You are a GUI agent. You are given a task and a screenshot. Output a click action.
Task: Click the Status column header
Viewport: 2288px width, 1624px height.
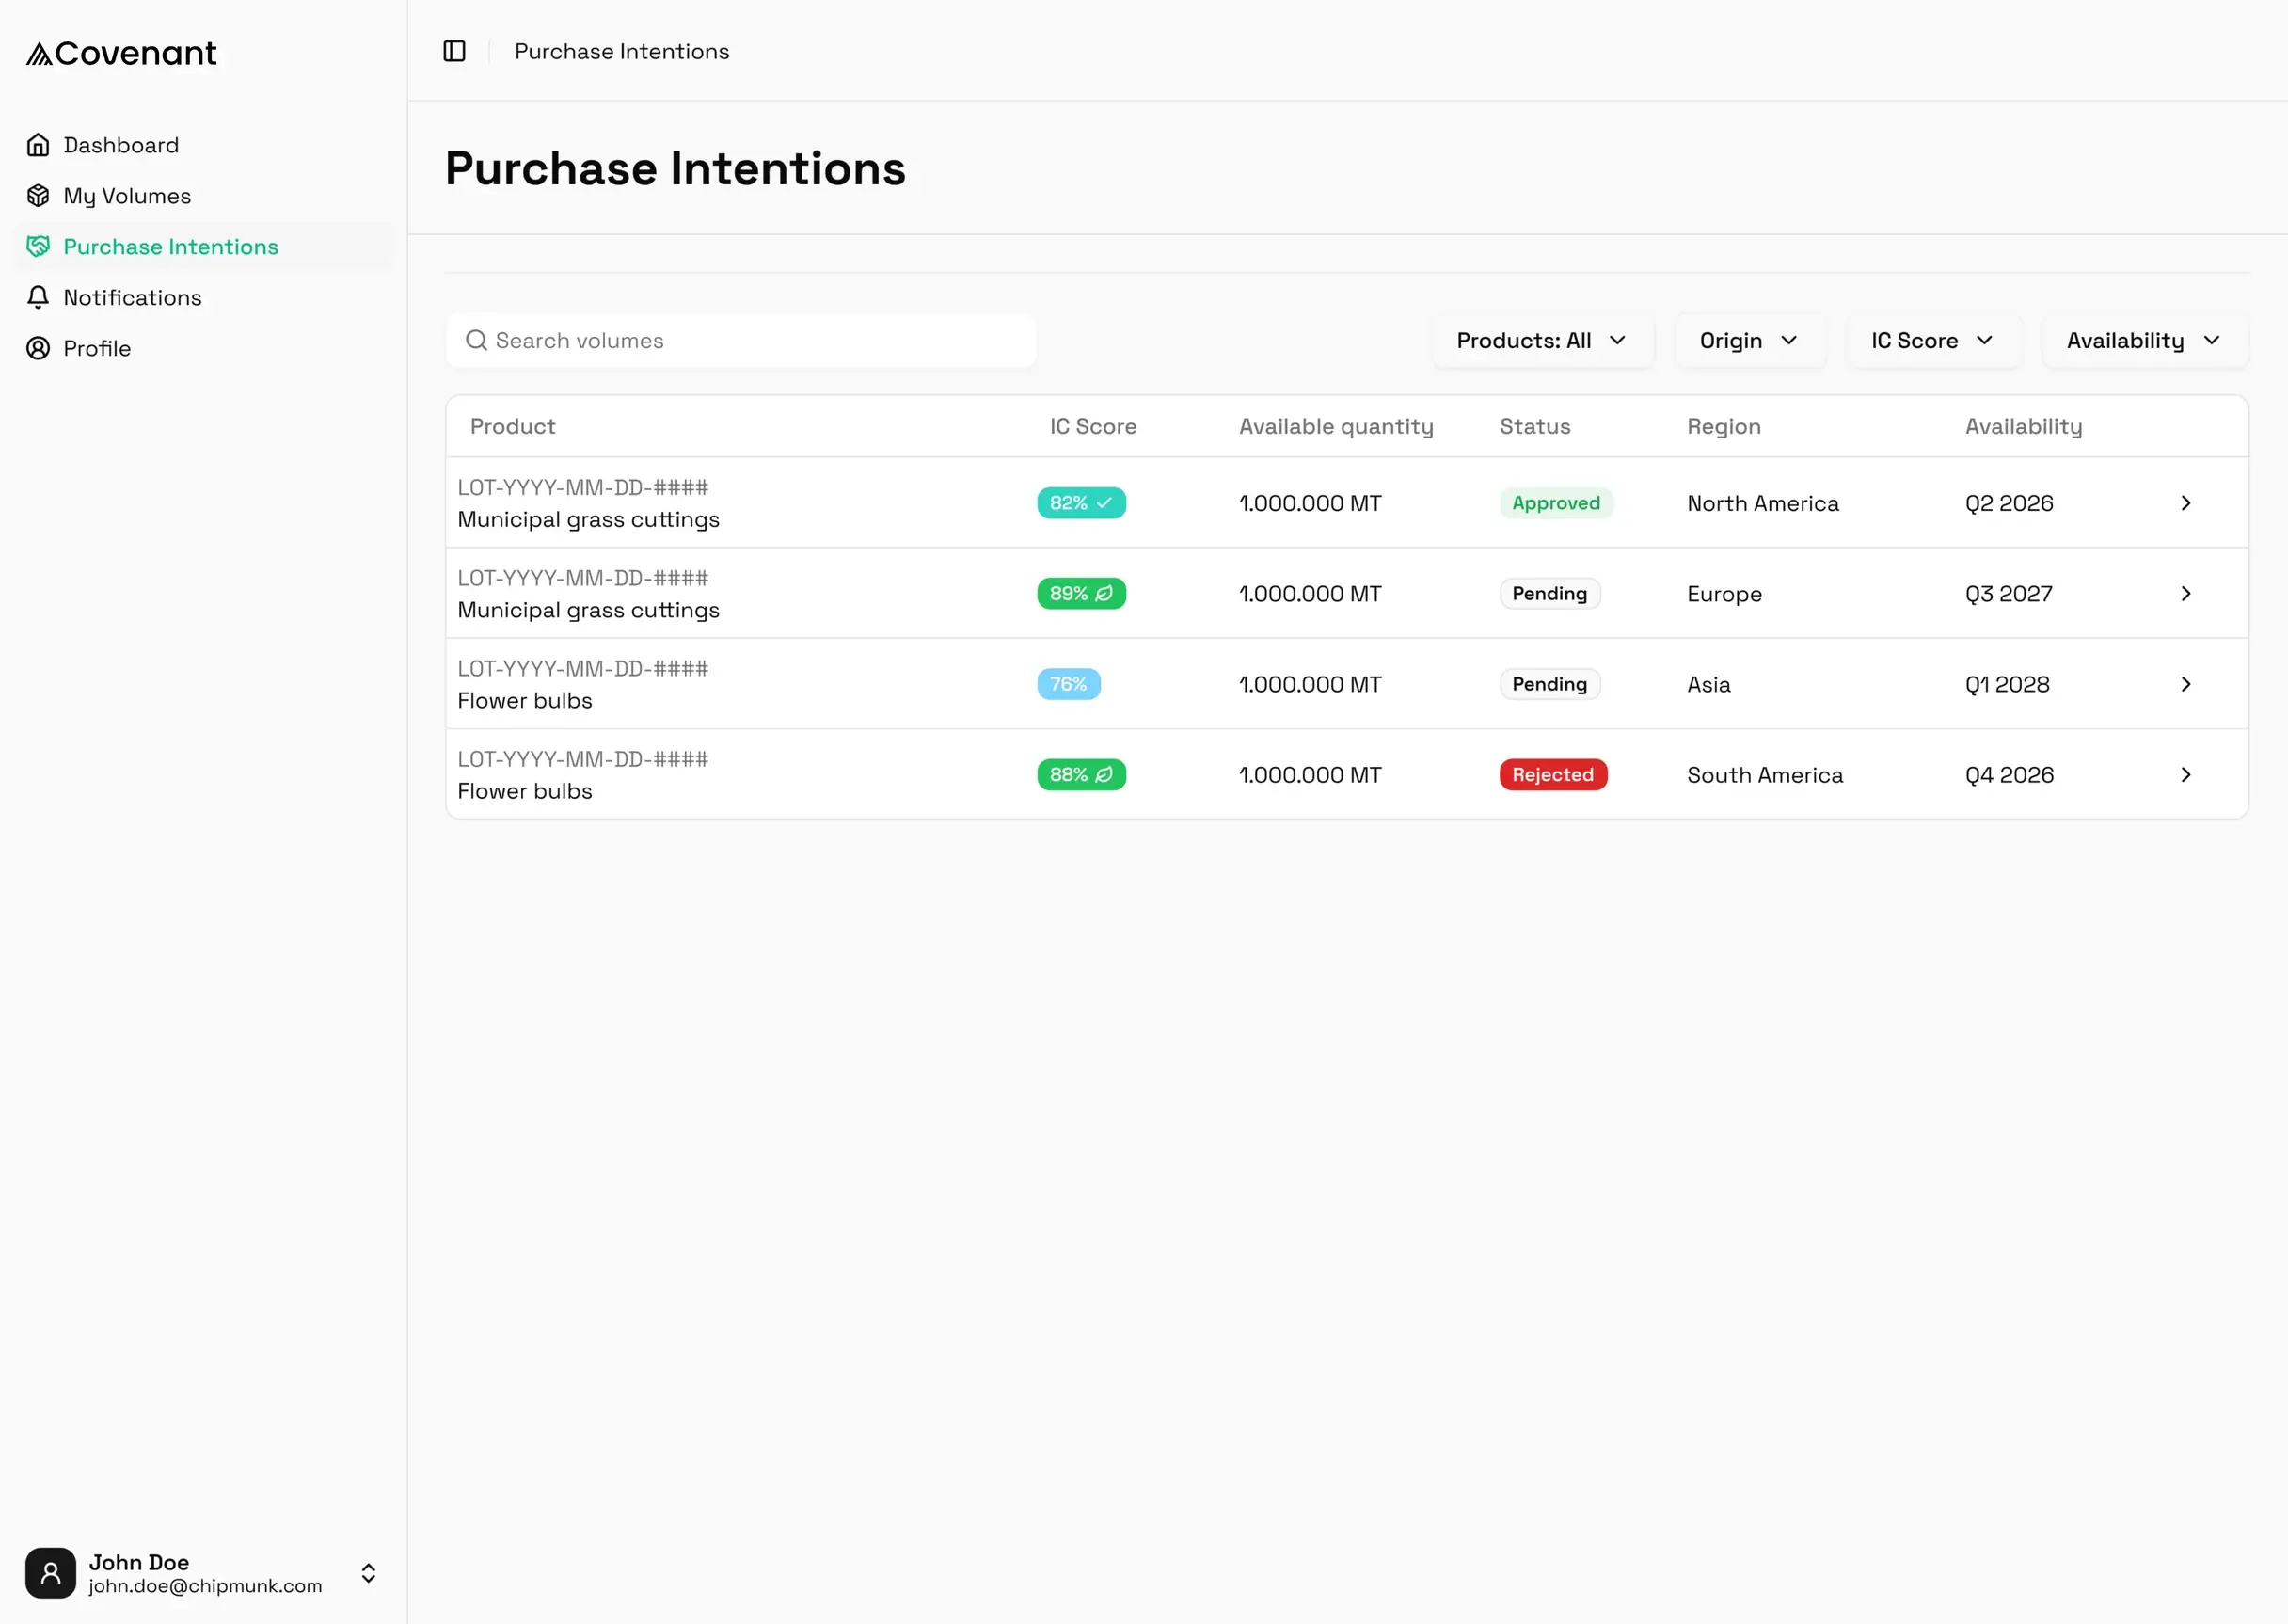point(1535,427)
